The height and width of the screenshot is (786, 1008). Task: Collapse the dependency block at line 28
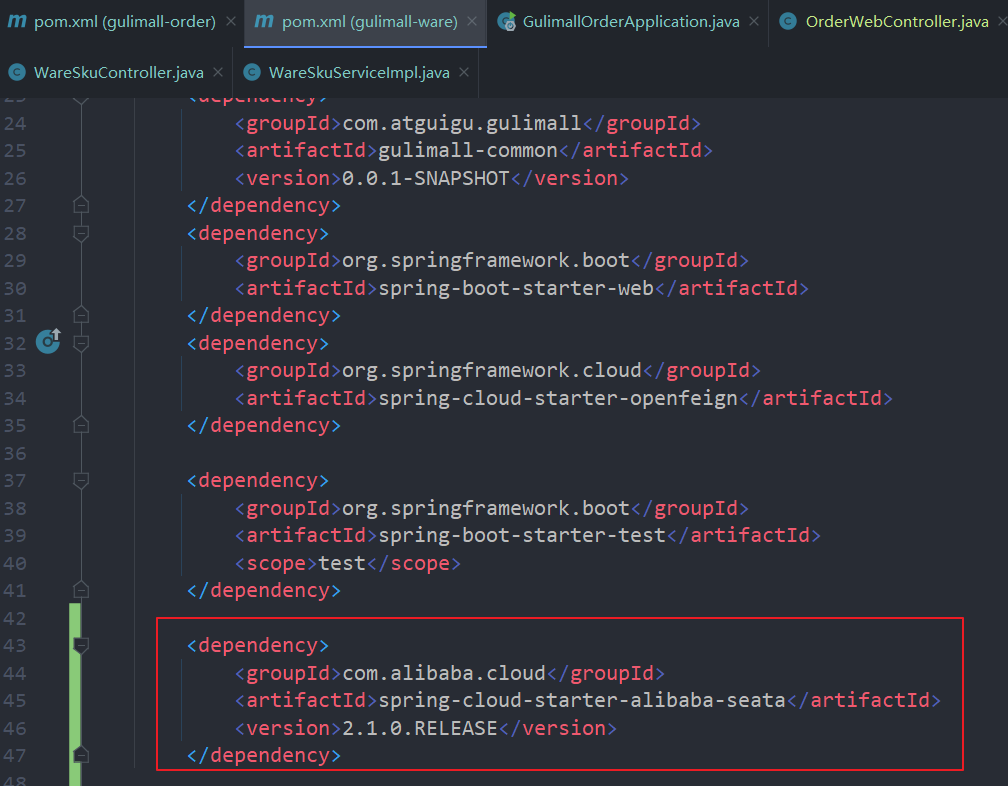coord(81,233)
